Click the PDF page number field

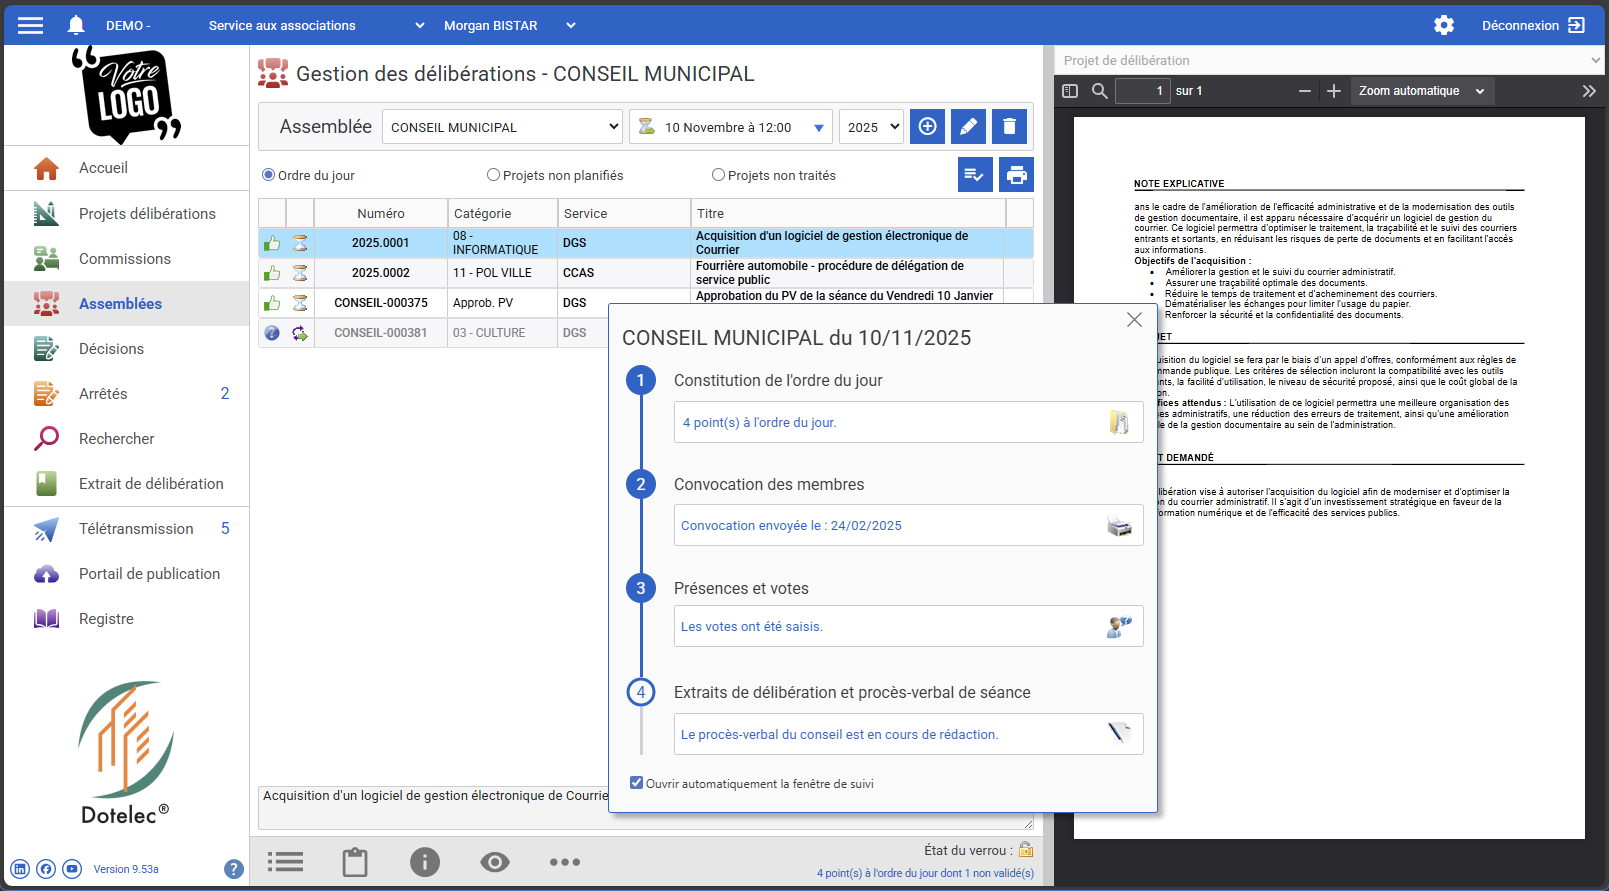pos(1142,91)
